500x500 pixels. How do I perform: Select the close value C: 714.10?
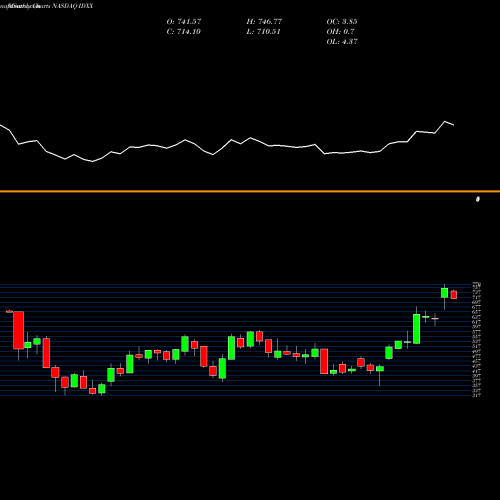click(x=183, y=32)
